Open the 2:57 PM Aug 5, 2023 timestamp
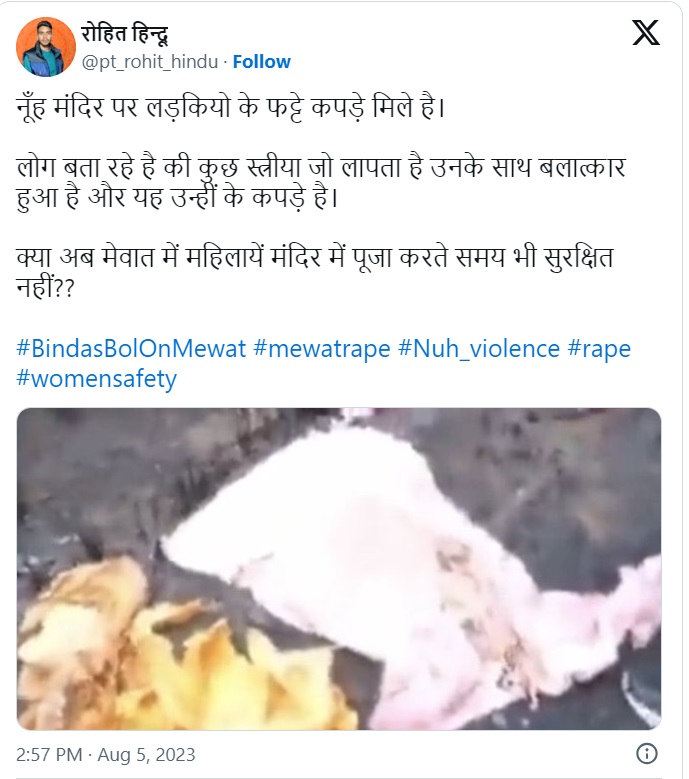The height and width of the screenshot is (779, 689). coord(106,754)
